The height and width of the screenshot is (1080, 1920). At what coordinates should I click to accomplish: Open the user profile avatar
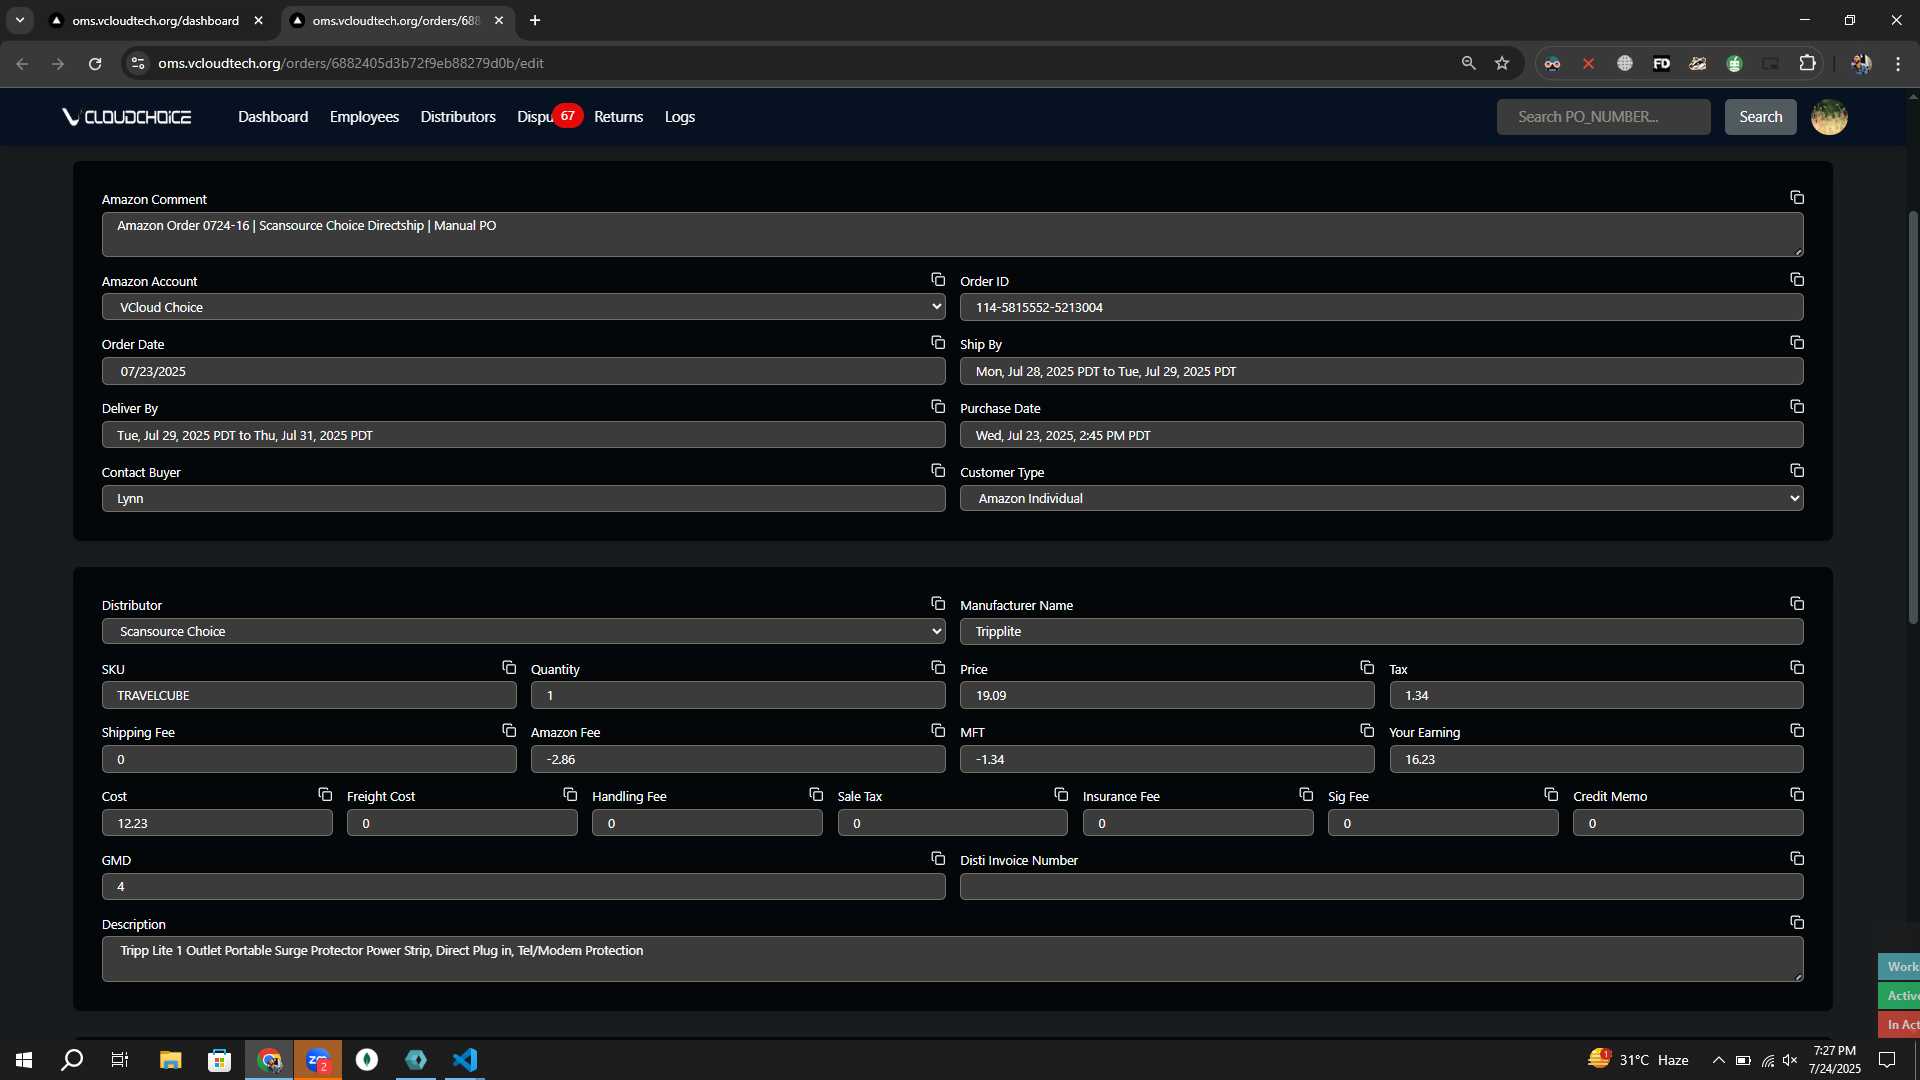pyautogui.click(x=1829, y=117)
